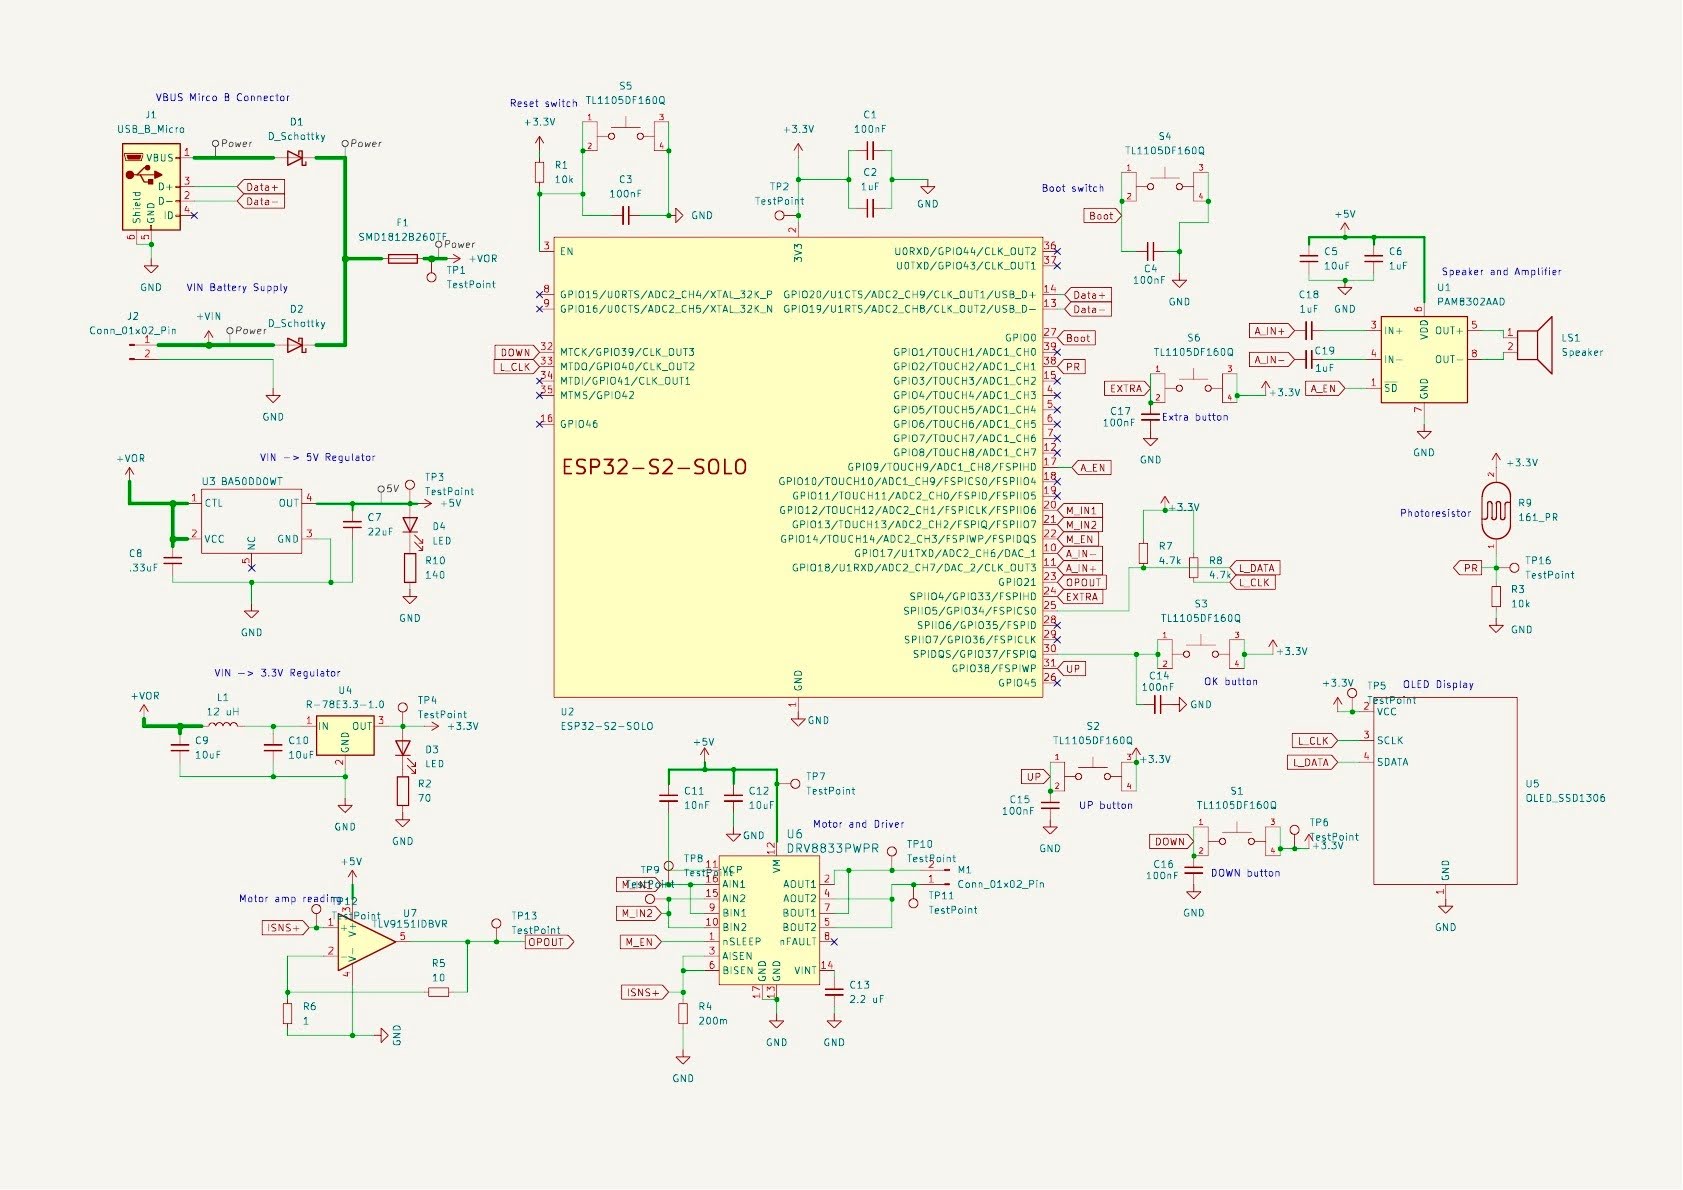Select the L1 12 uH inductor
The width and height of the screenshot is (1683, 1190).
221,723
